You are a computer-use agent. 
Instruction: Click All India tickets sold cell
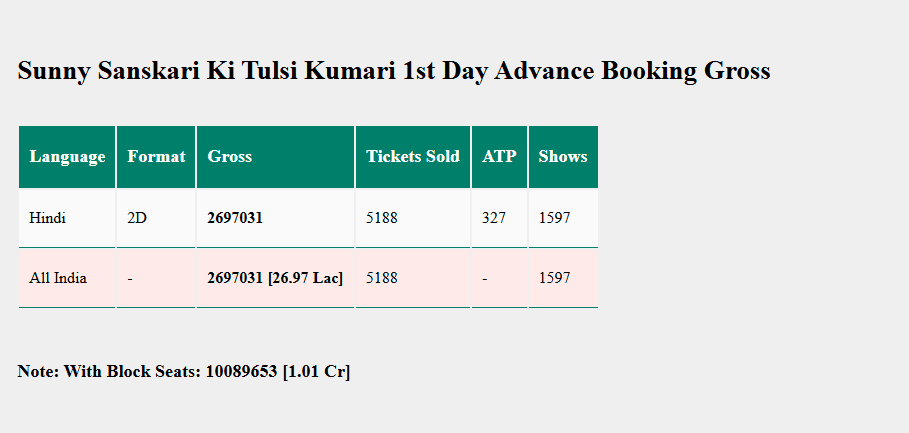(x=382, y=278)
